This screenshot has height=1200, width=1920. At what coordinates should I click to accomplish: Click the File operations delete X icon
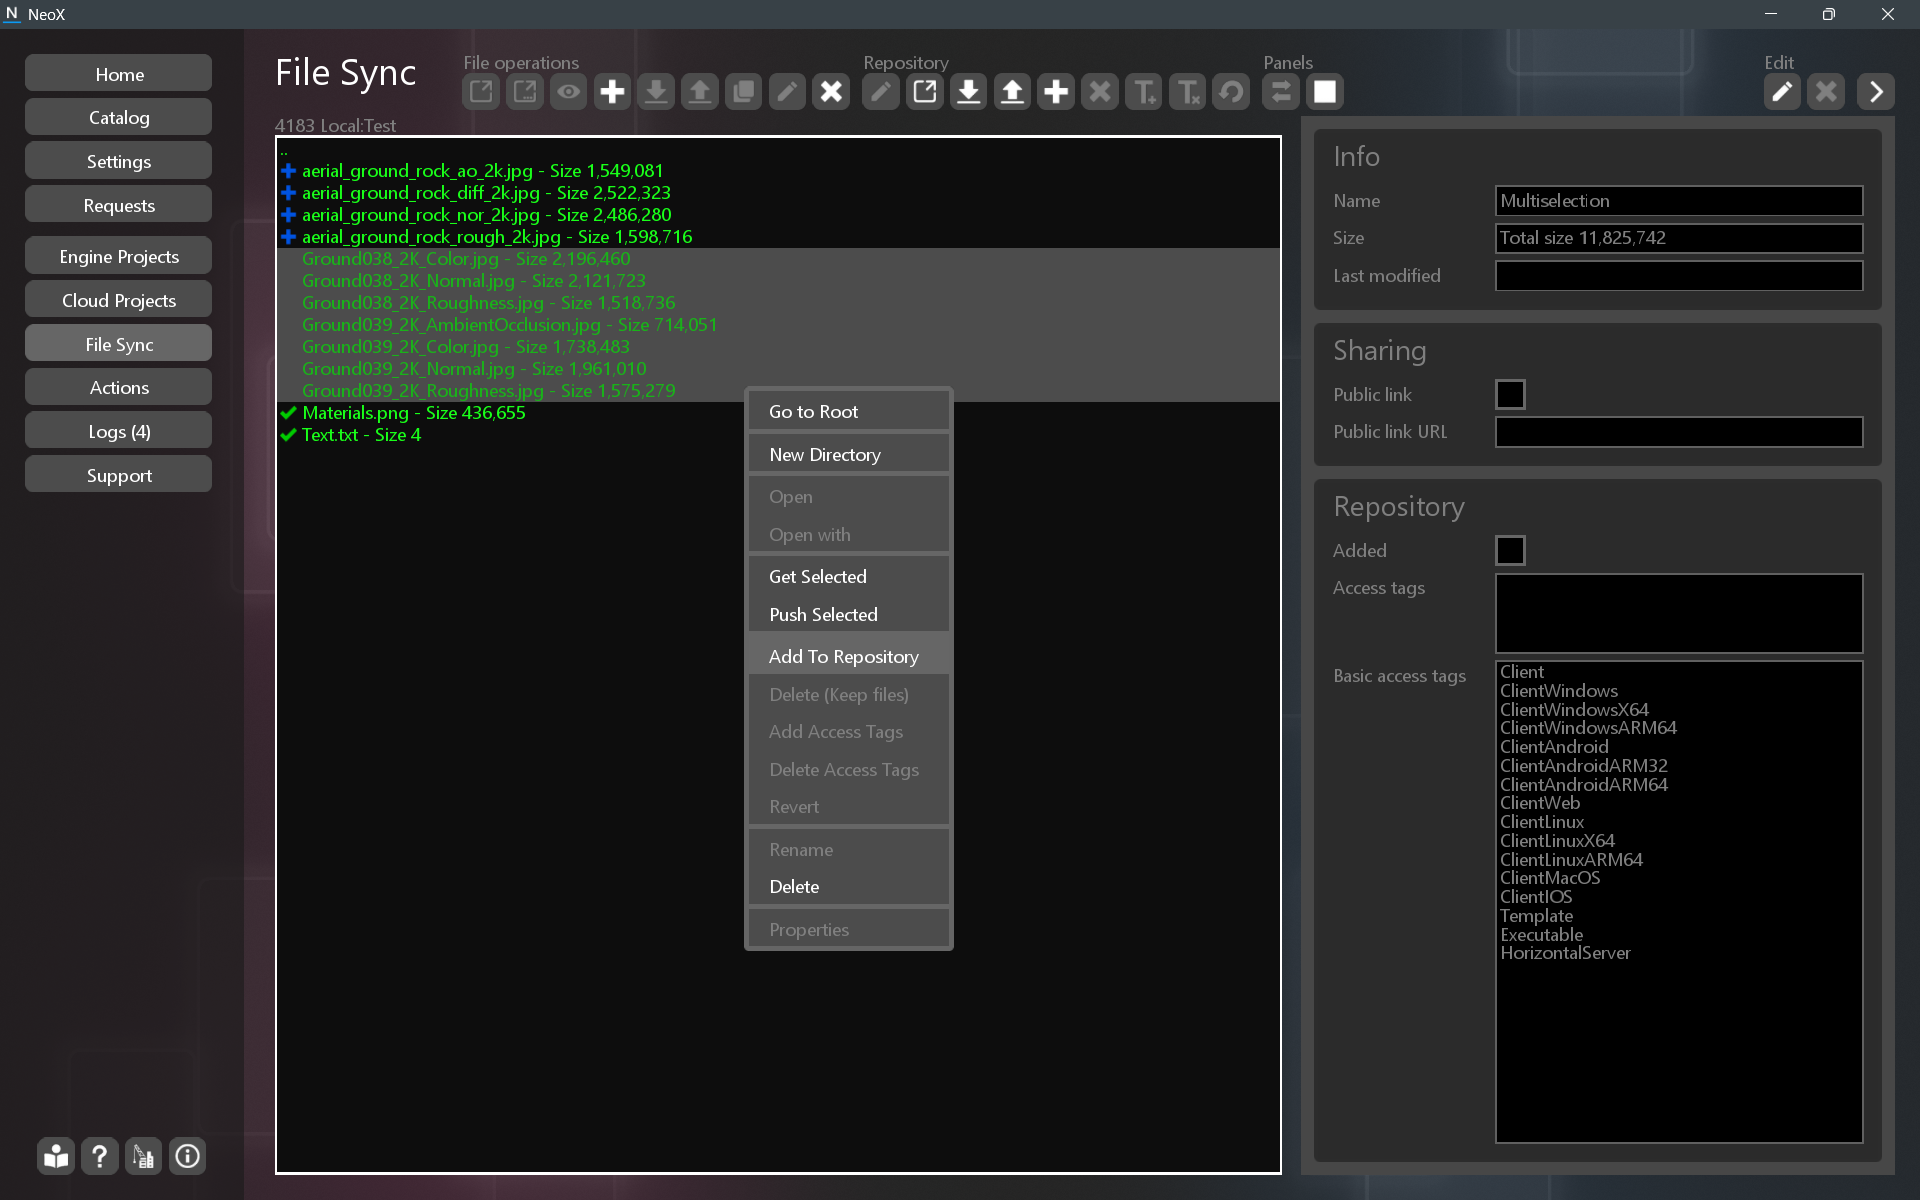(831, 92)
